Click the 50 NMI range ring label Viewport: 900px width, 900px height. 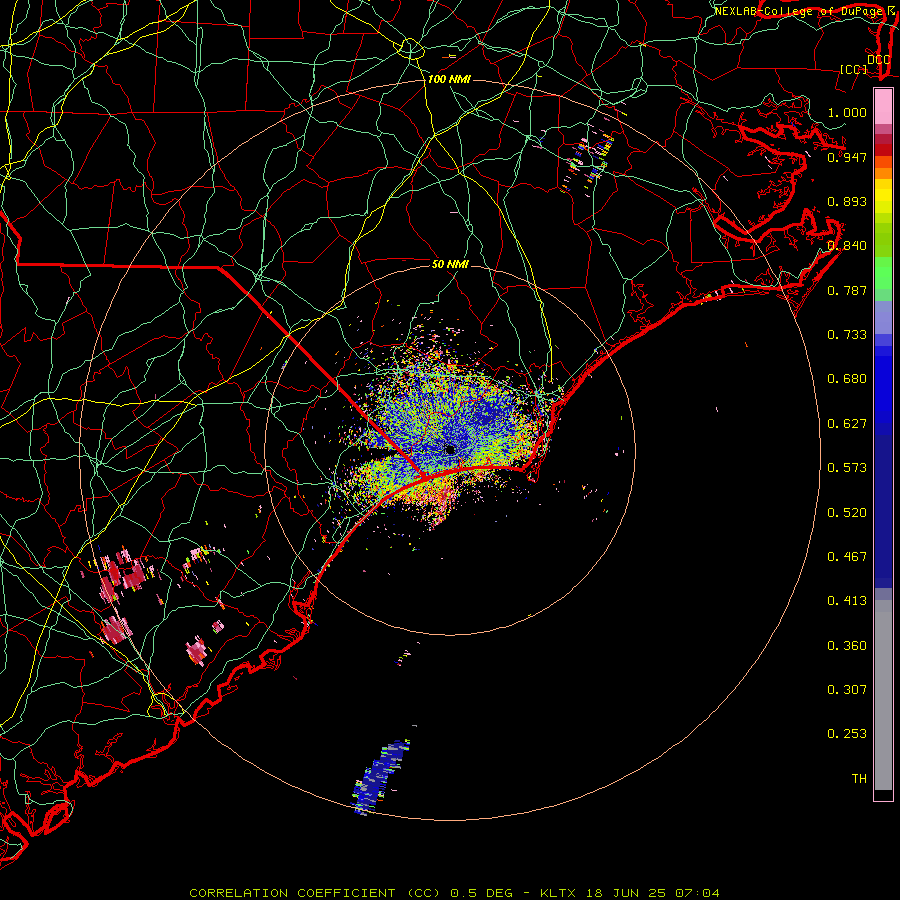[451, 264]
